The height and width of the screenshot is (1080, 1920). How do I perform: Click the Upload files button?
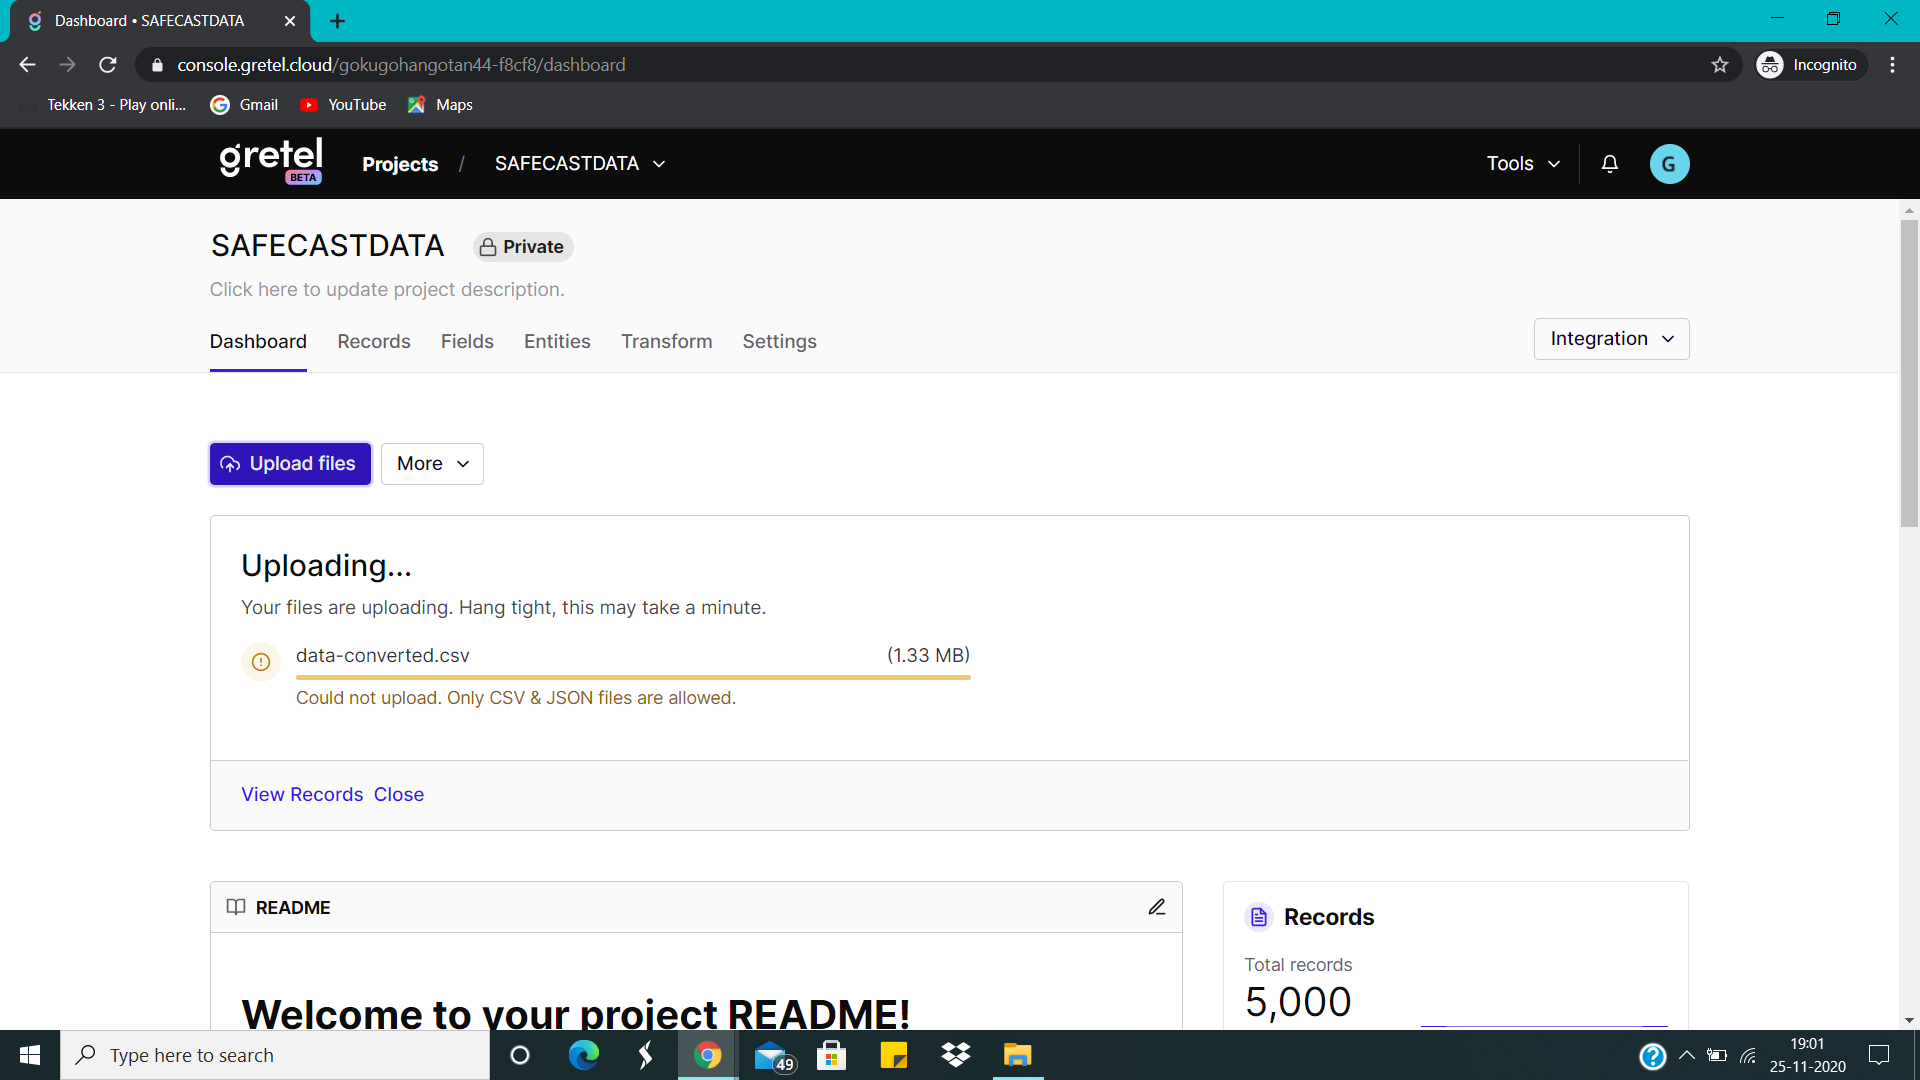point(290,464)
